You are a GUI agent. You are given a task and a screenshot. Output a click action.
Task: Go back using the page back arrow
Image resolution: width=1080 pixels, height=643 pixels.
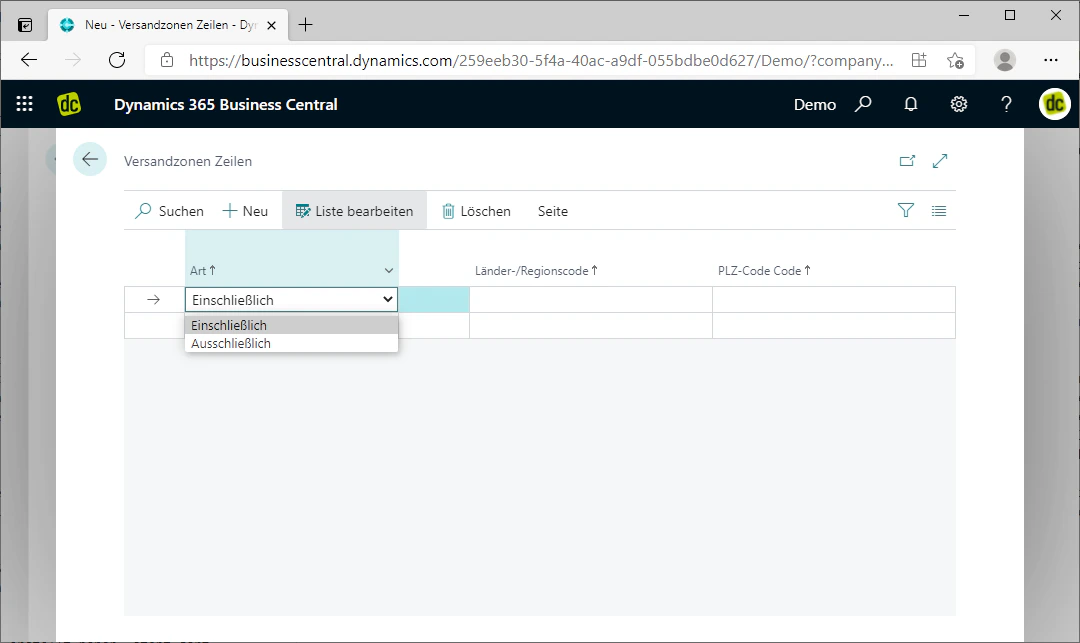pos(90,160)
